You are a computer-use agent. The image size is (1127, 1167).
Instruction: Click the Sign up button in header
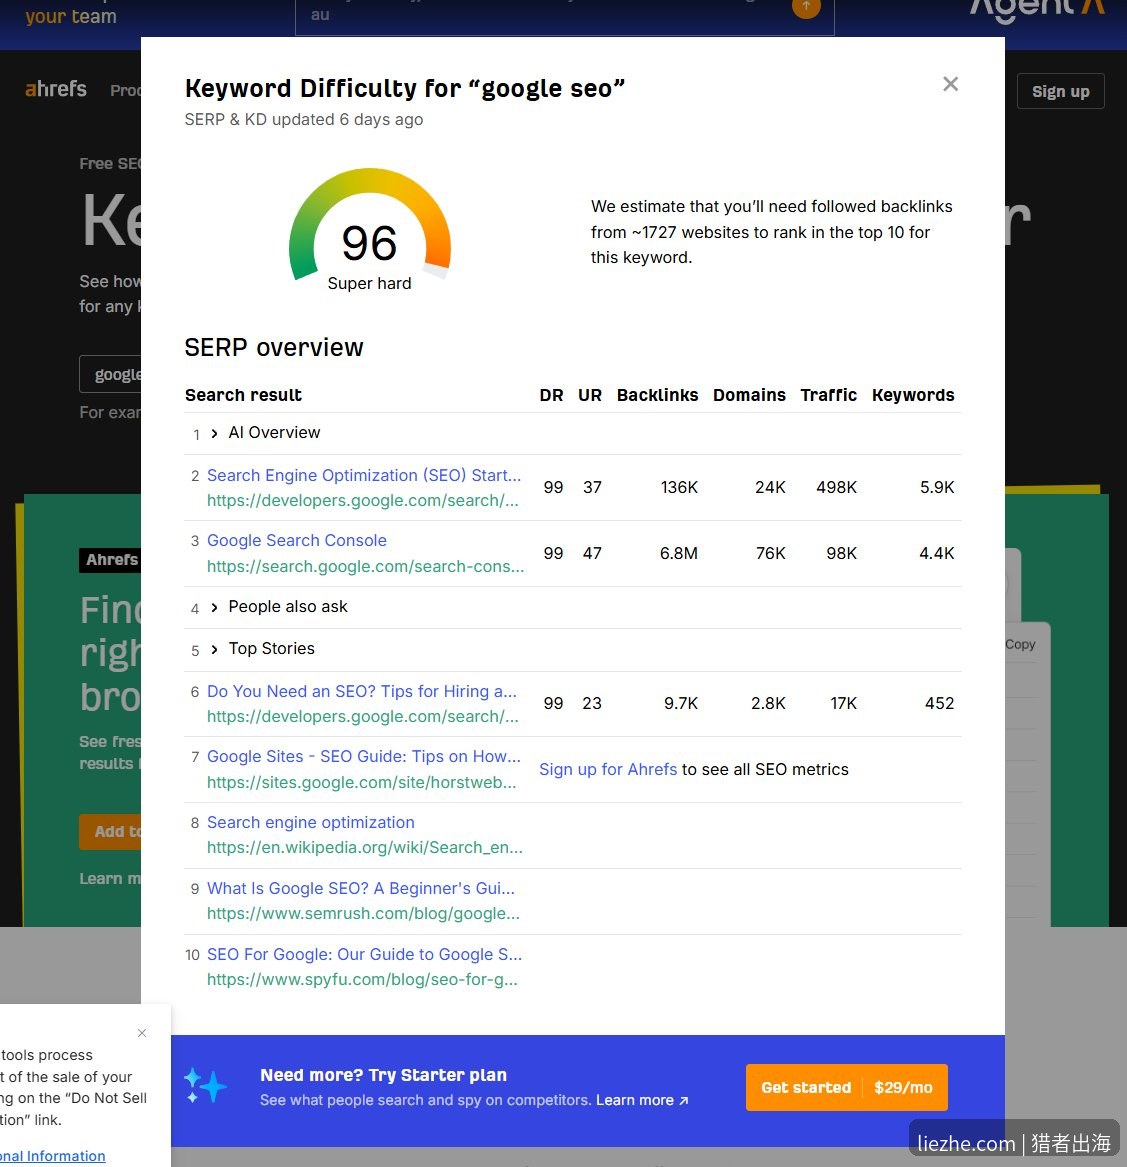tap(1060, 92)
